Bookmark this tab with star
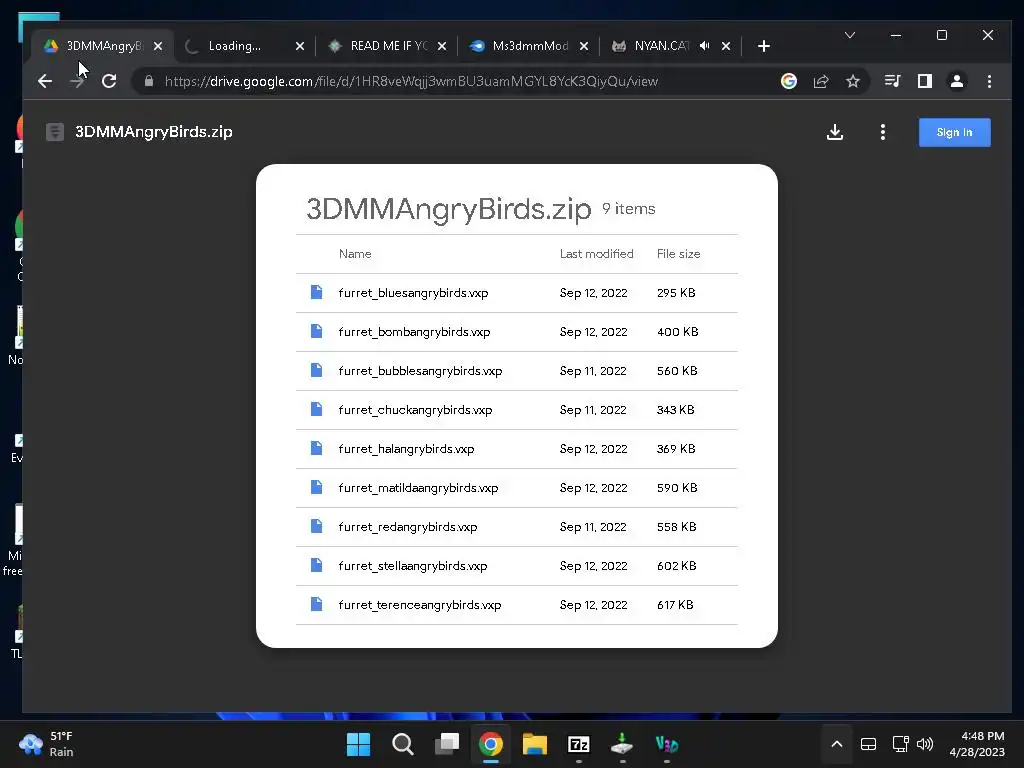1024x768 pixels. click(x=852, y=81)
